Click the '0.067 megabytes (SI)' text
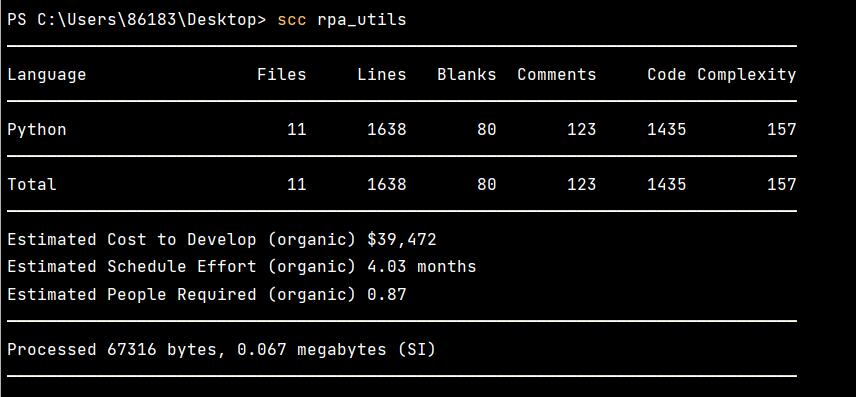 pos(336,349)
